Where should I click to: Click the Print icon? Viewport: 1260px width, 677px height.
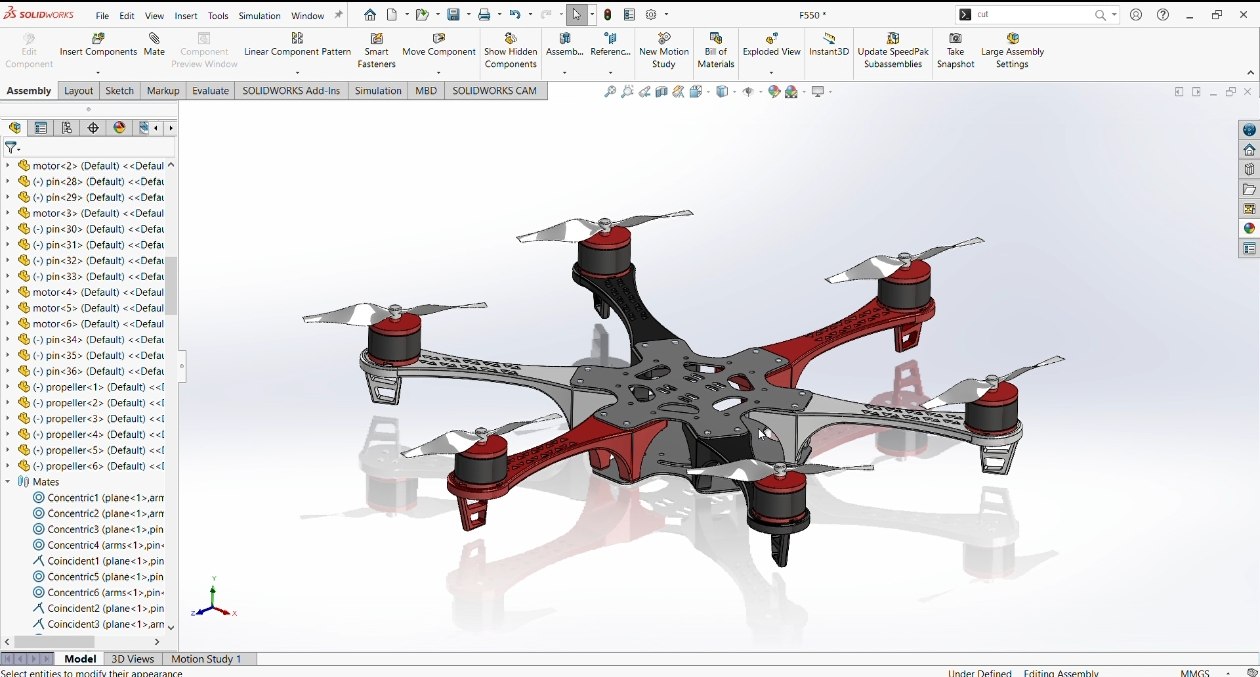[x=484, y=15]
